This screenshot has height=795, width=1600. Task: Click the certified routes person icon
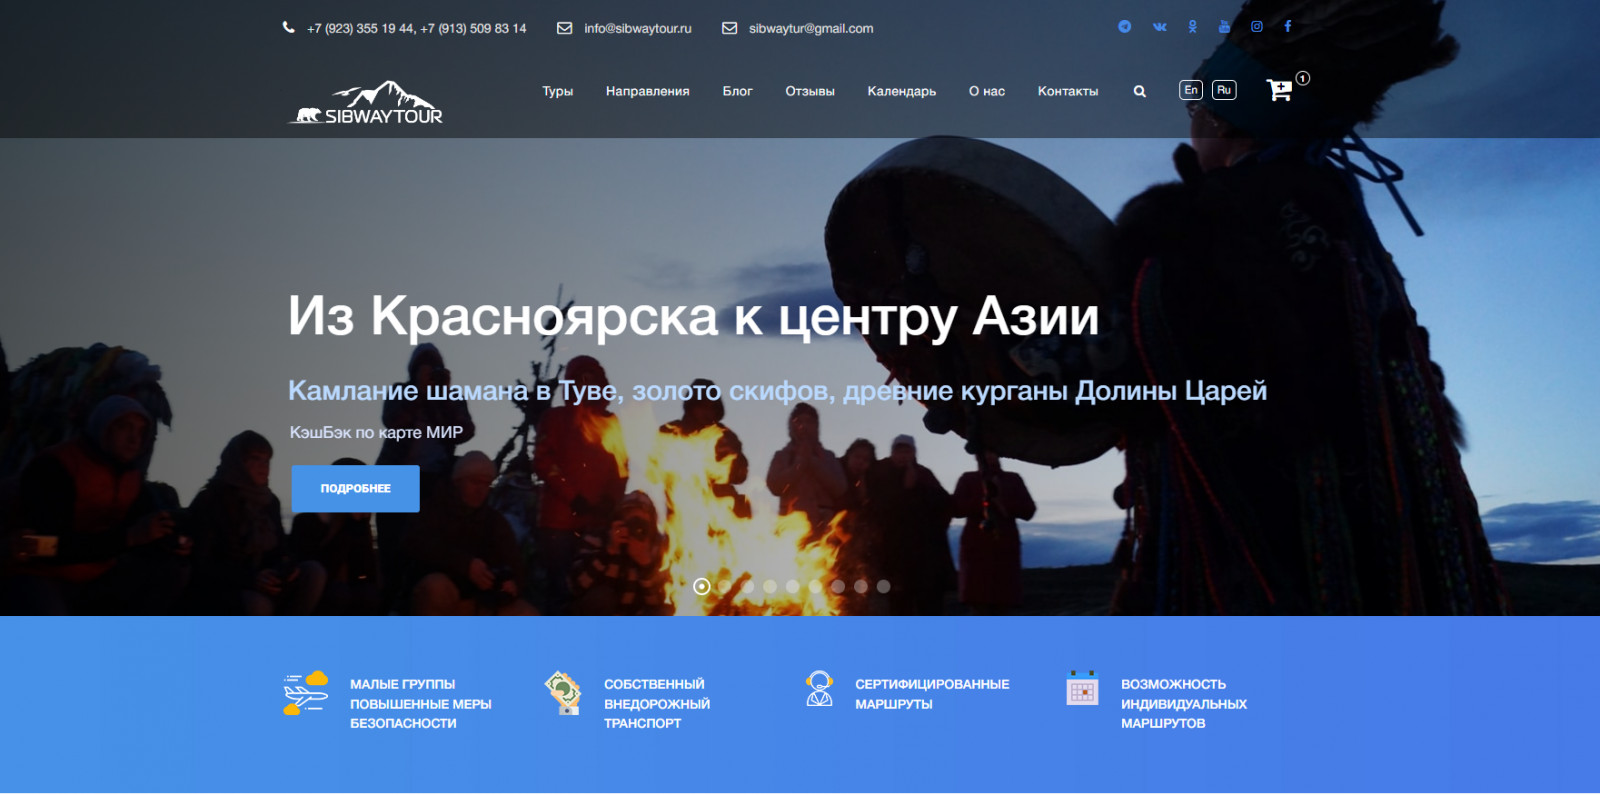pyautogui.click(x=820, y=689)
